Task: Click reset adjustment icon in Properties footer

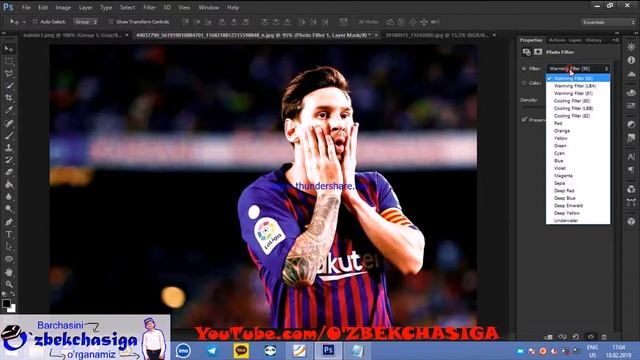Action: (576, 337)
